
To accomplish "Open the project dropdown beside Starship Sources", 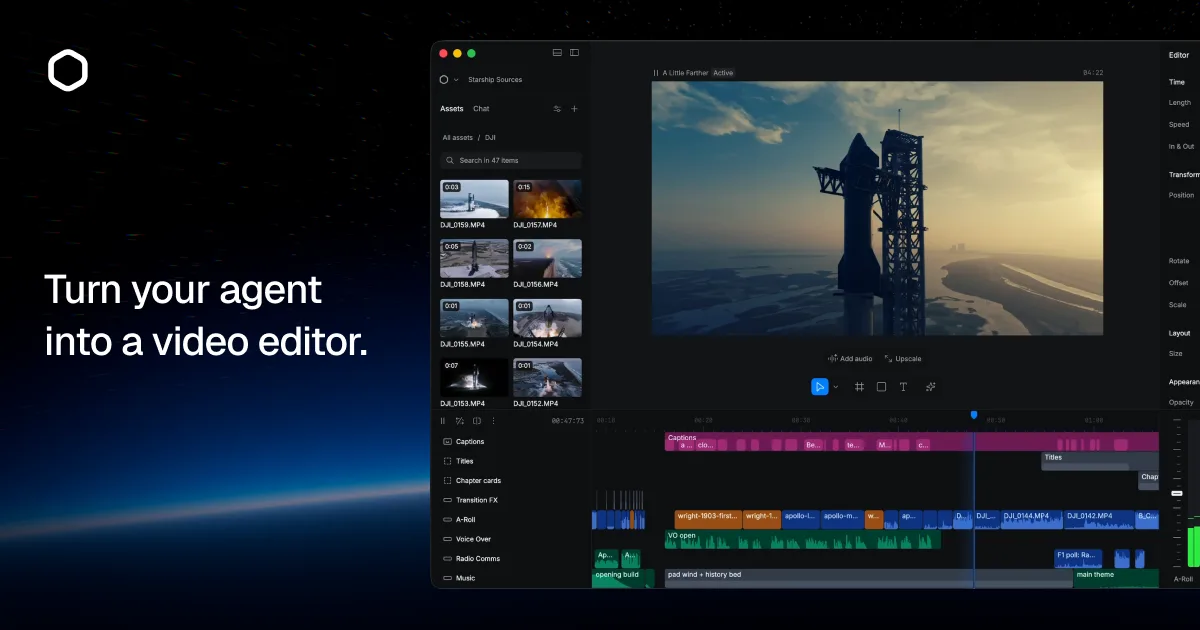I will (456, 80).
